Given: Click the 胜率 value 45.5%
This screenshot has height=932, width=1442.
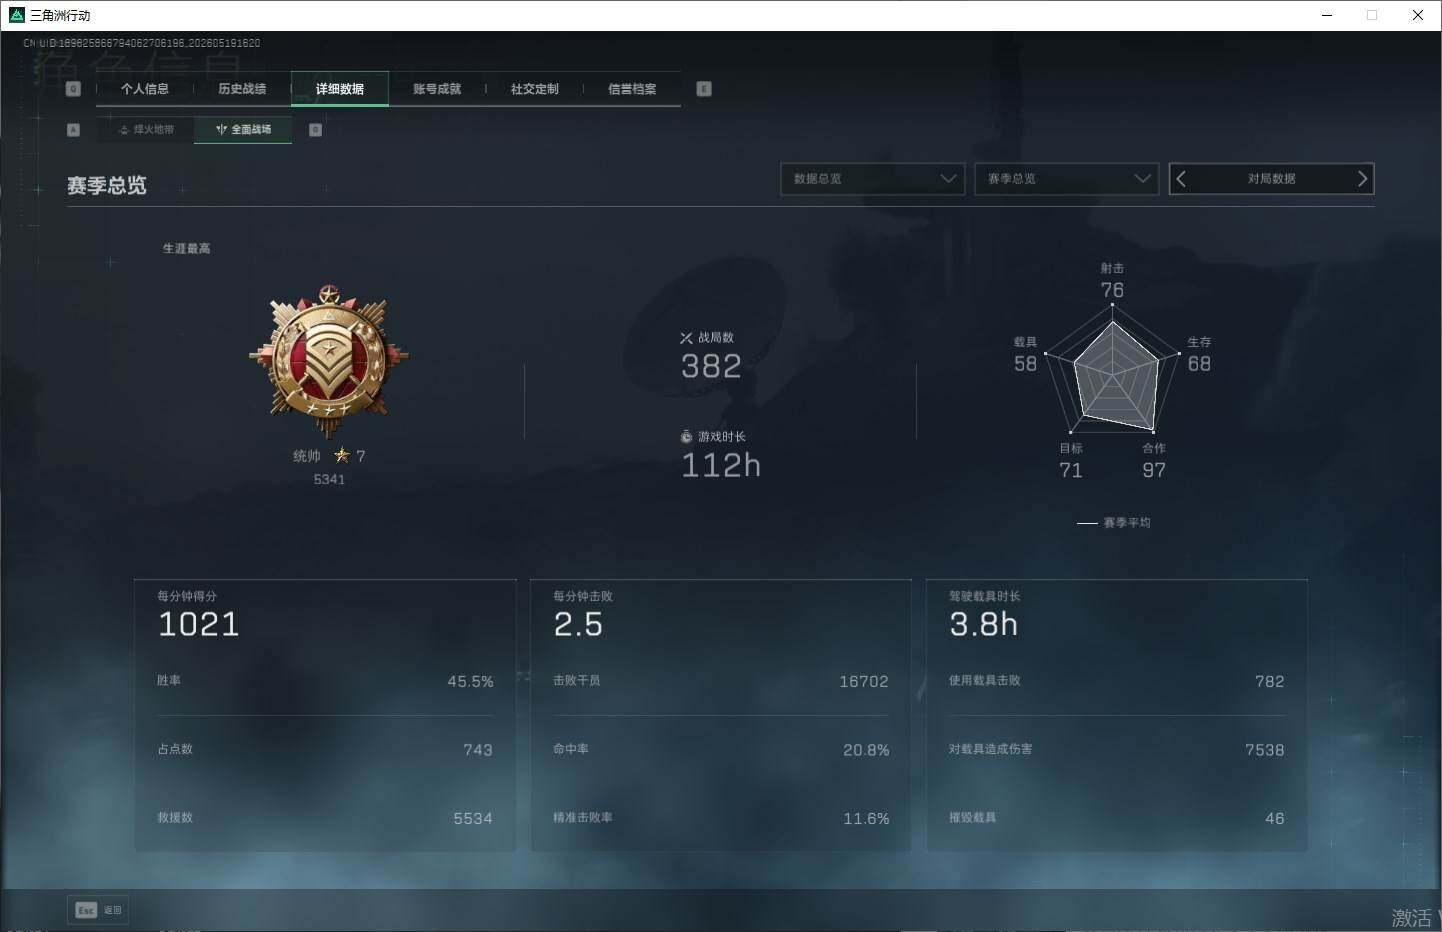Looking at the screenshot, I should pos(470,682).
